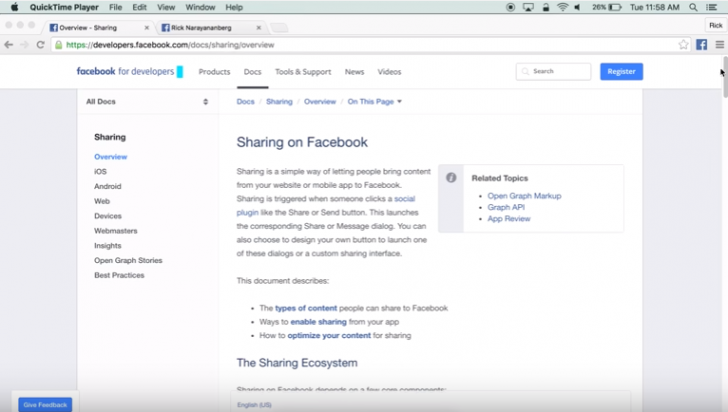
Task: Click the browser back arrow
Action: click(x=8, y=45)
